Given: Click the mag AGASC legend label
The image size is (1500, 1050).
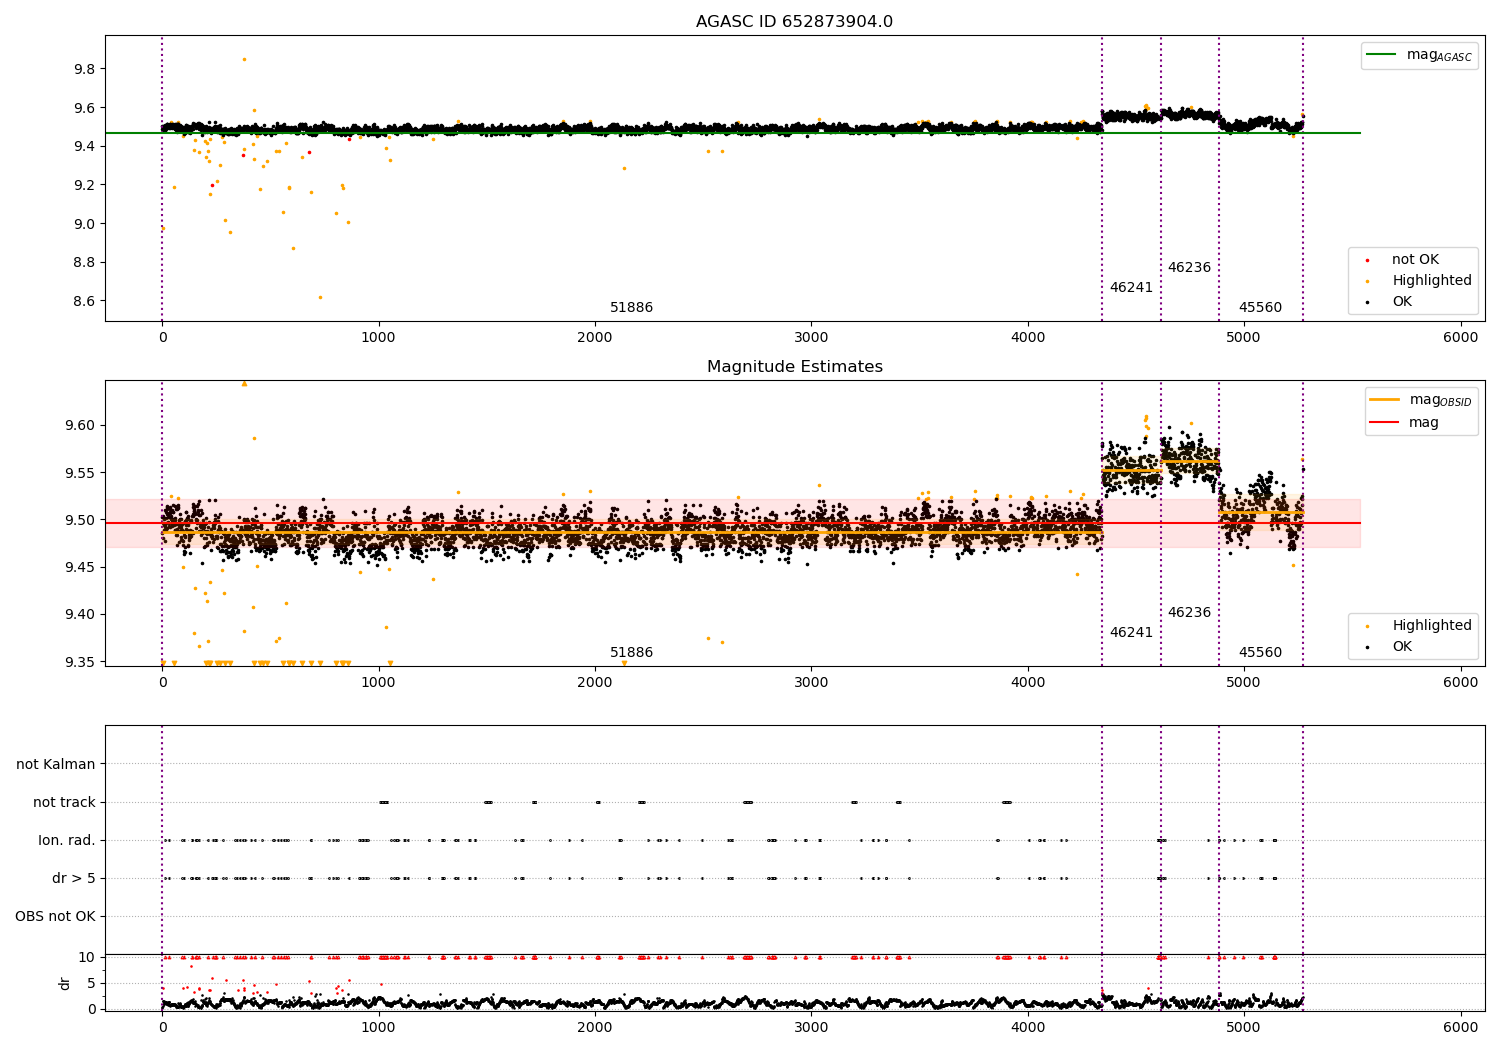Looking at the screenshot, I should (1439, 55).
